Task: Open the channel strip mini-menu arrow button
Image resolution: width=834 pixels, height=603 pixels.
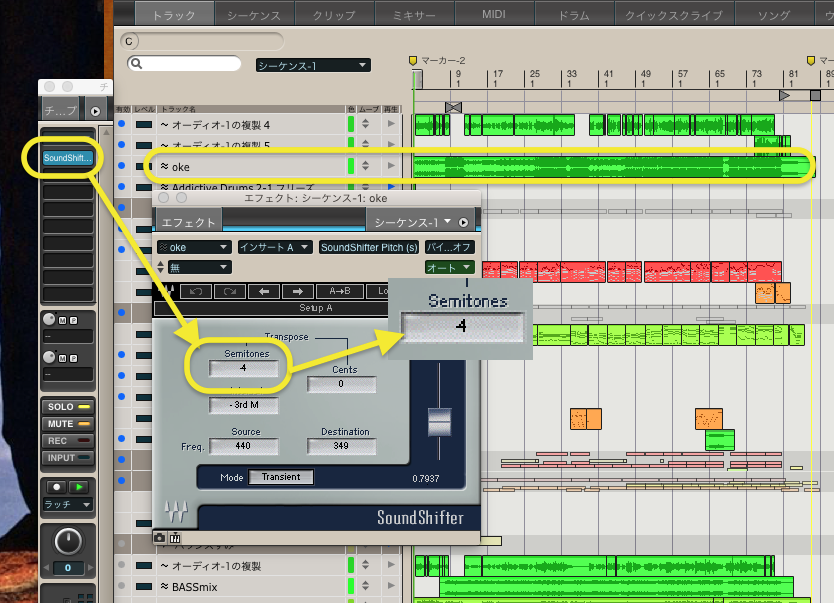Action: (x=95, y=111)
